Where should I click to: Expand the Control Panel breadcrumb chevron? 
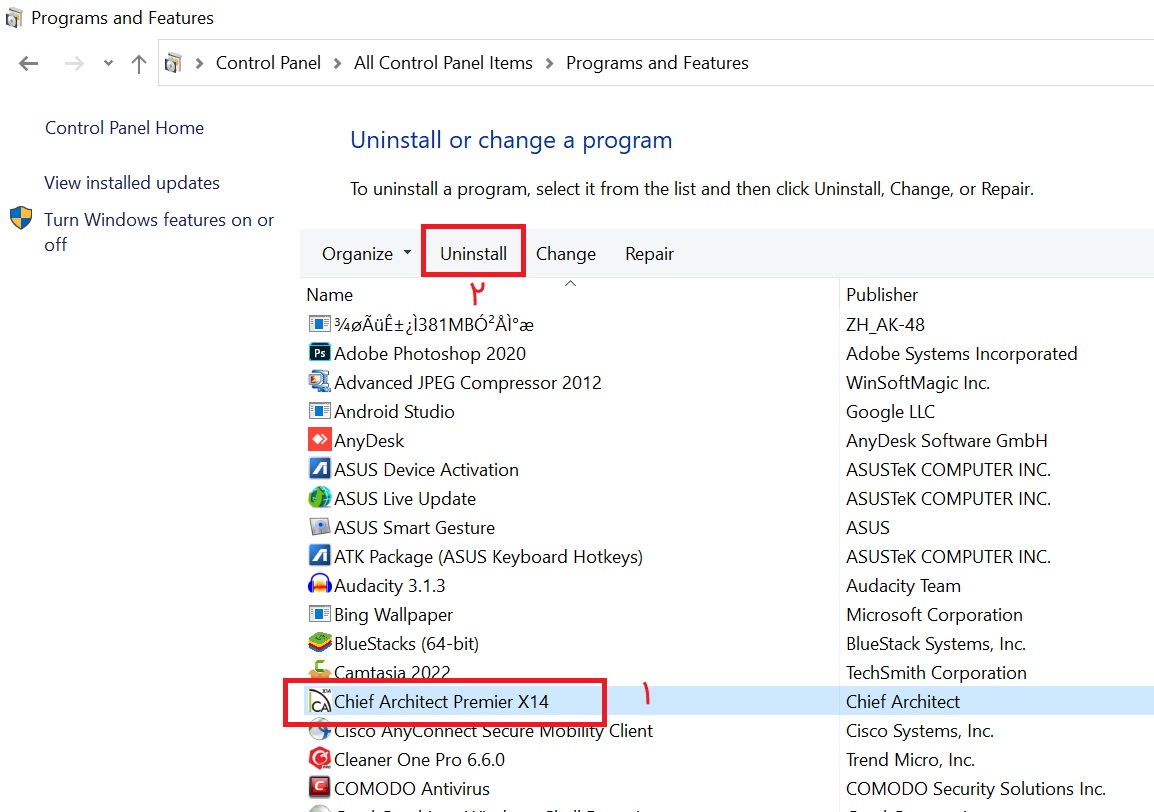click(x=338, y=63)
